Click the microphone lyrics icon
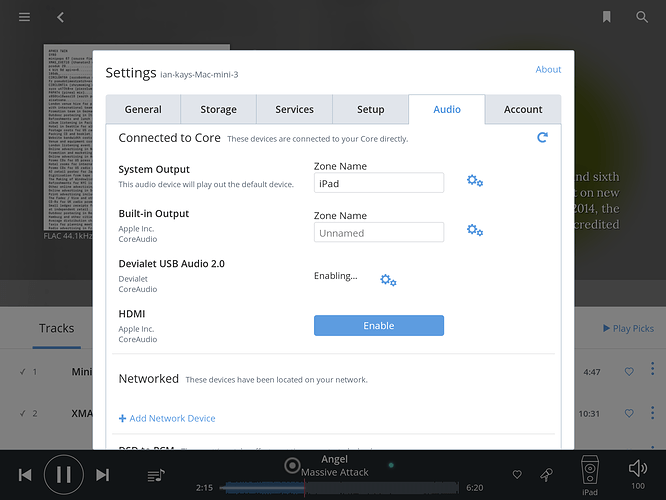 pos(546,475)
